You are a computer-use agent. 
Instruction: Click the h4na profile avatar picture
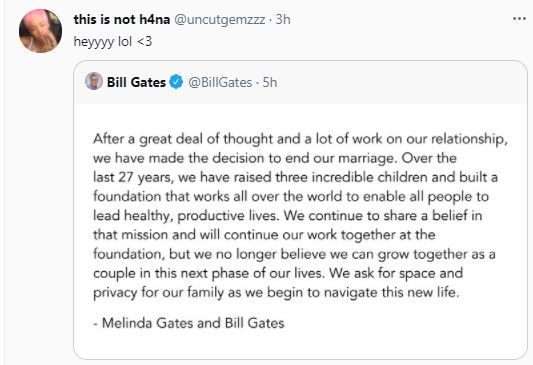pyautogui.click(x=40, y=31)
